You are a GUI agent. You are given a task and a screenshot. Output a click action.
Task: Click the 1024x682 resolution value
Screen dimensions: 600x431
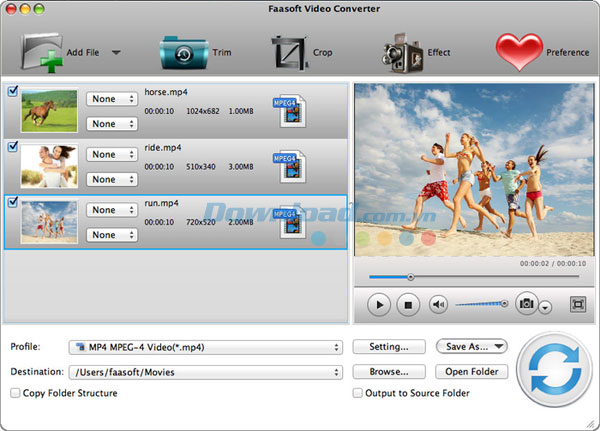[x=203, y=111]
